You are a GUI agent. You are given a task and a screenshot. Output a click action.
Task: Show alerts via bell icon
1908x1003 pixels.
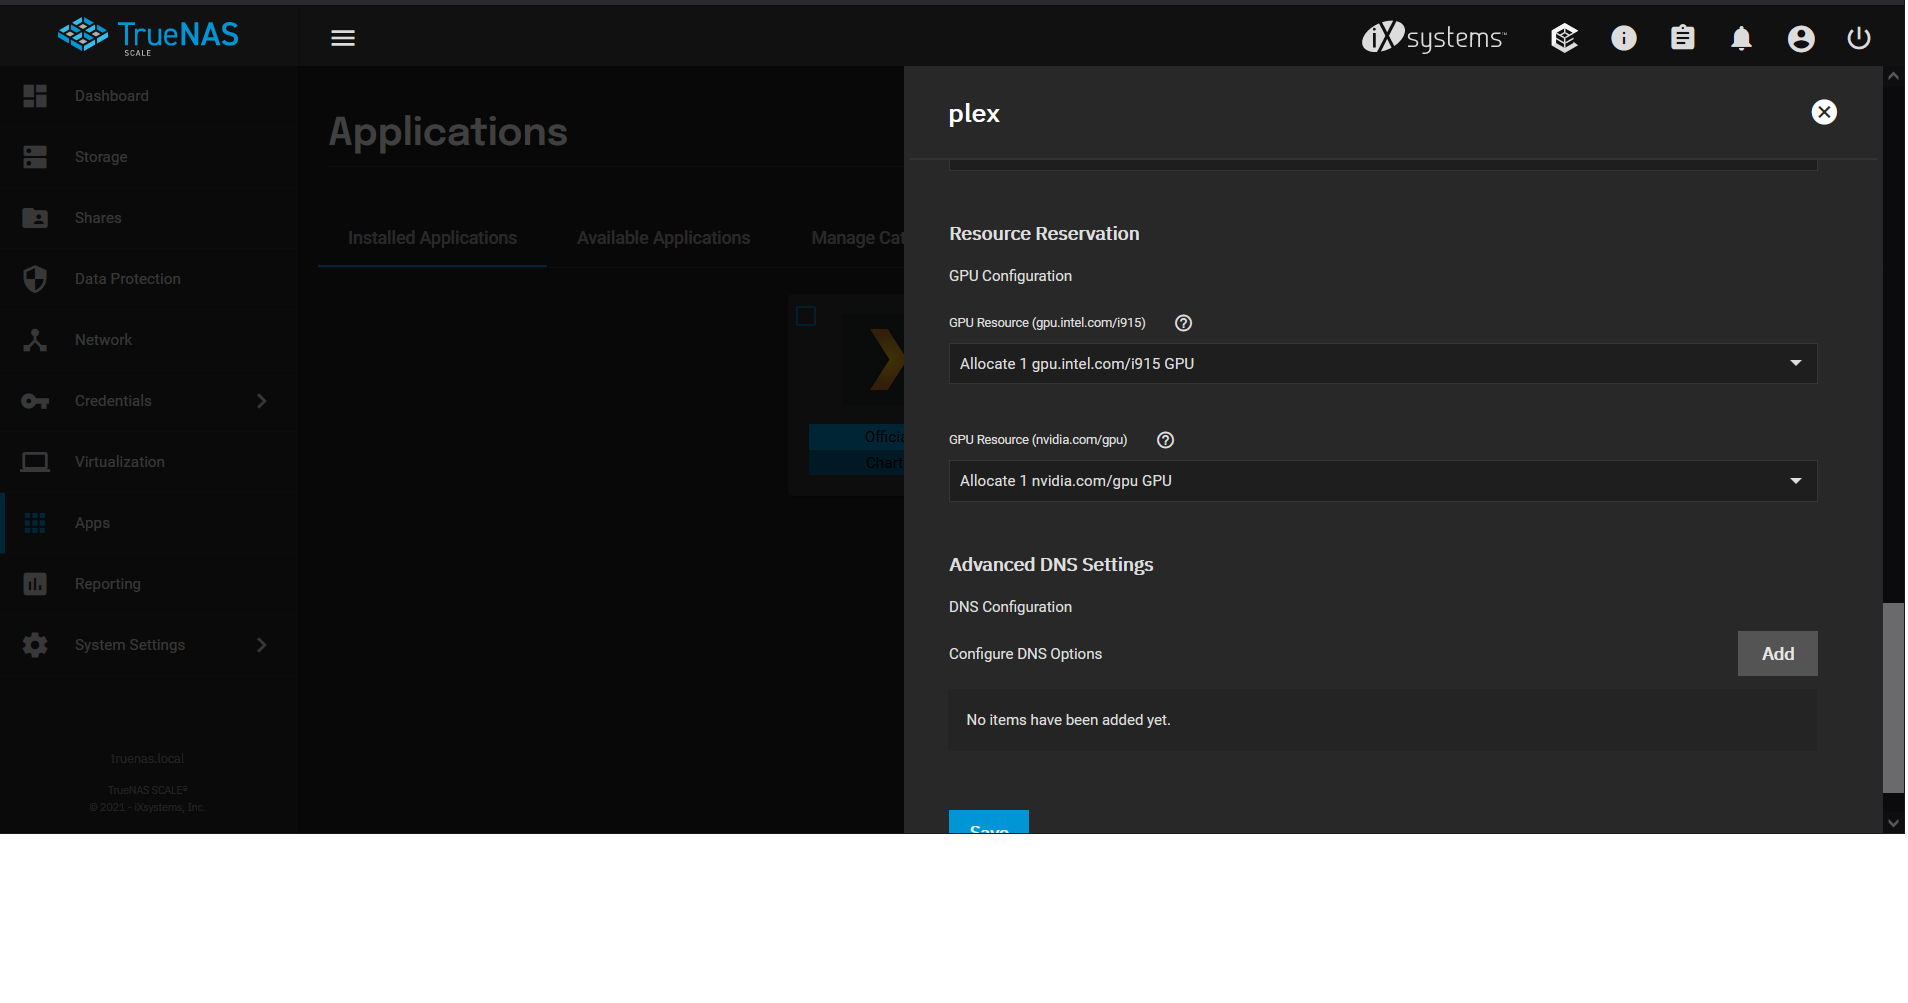pyautogui.click(x=1741, y=38)
